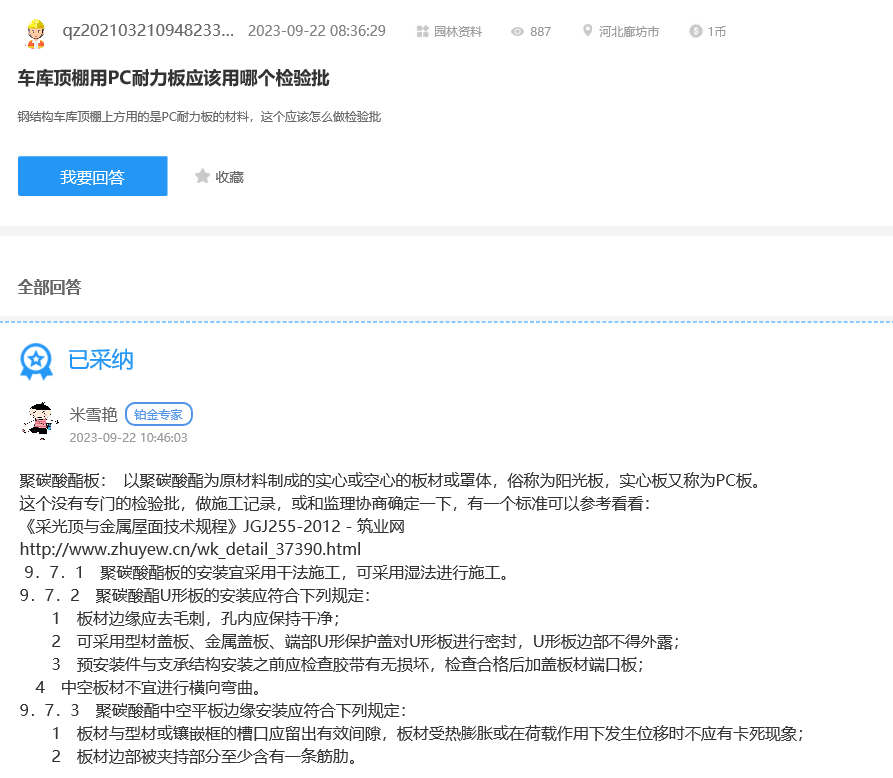The image size is (893, 778).
Task: Click the 河北廊坊市 location text
Action: pos(629,32)
